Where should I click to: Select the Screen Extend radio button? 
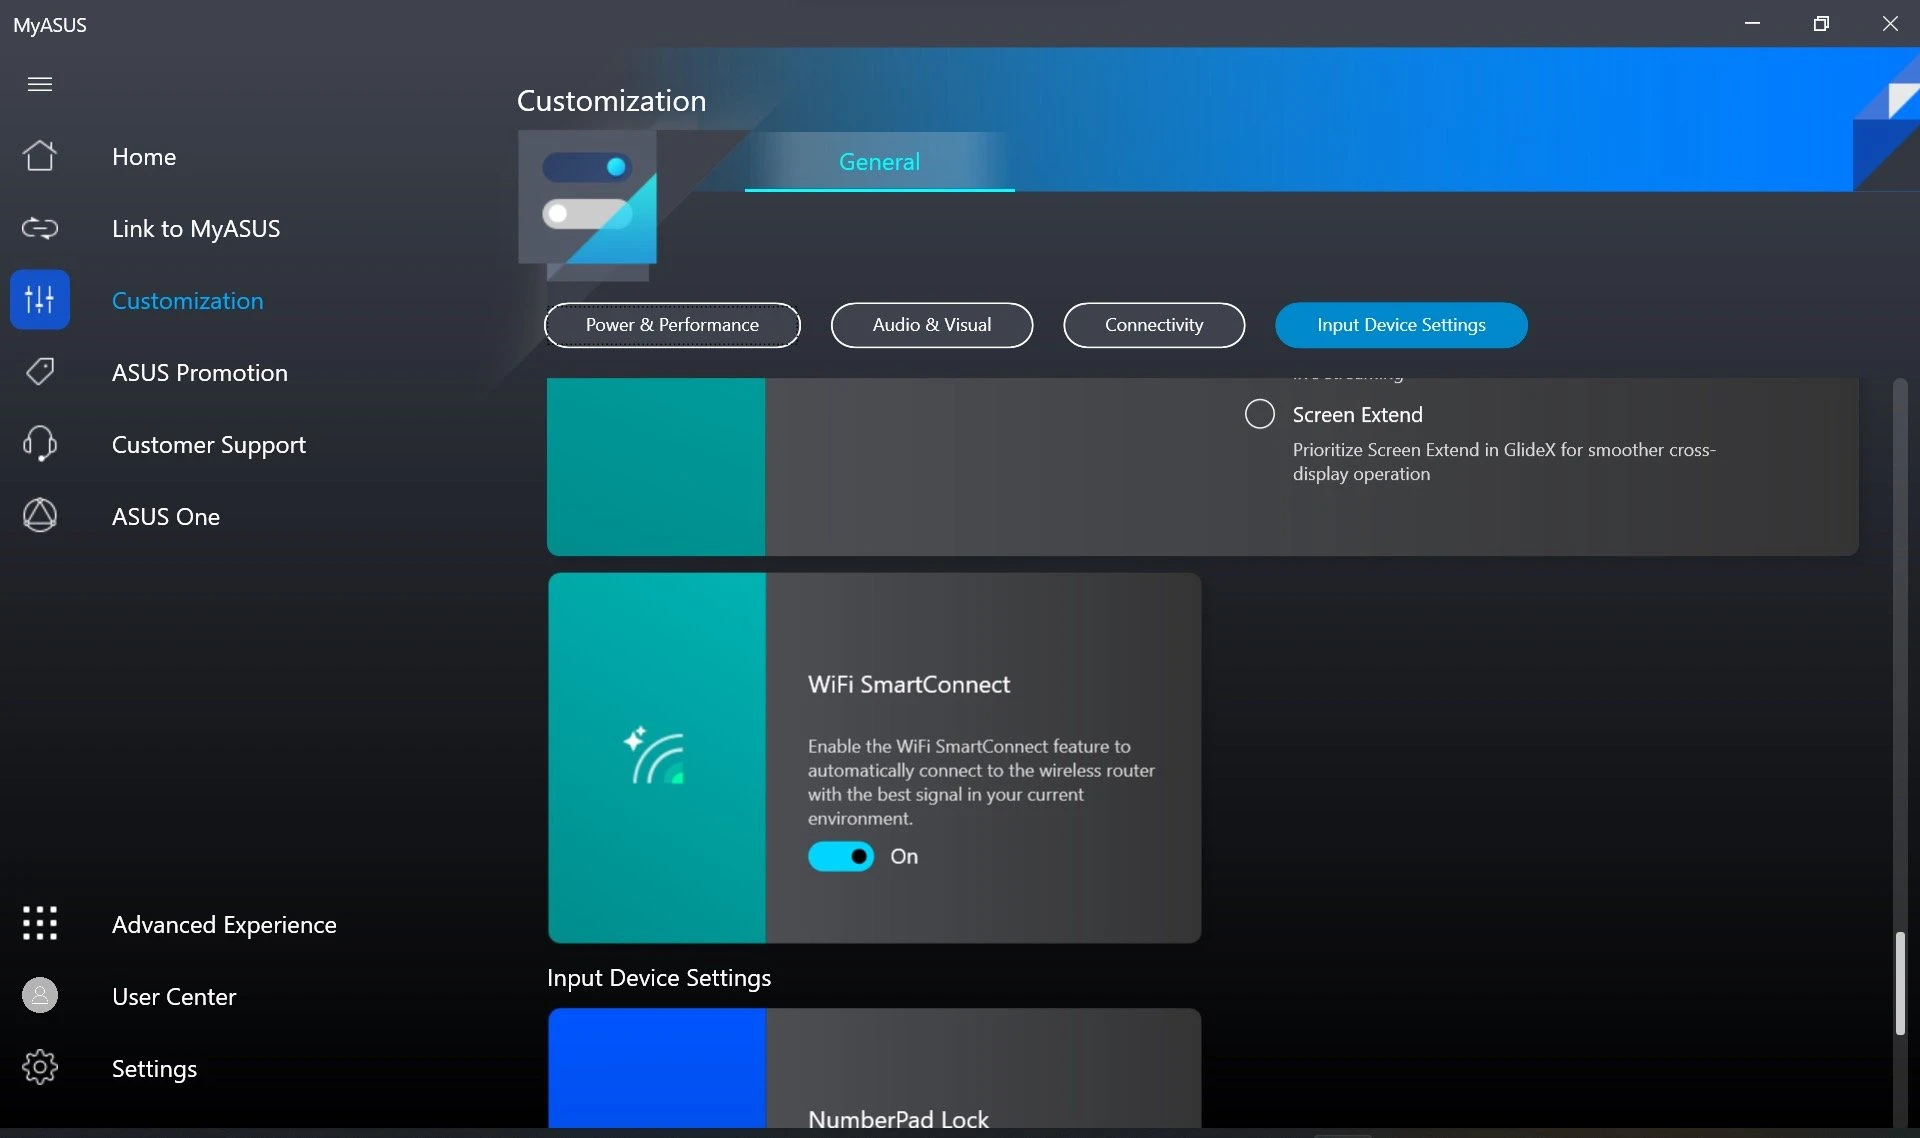(1260, 414)
